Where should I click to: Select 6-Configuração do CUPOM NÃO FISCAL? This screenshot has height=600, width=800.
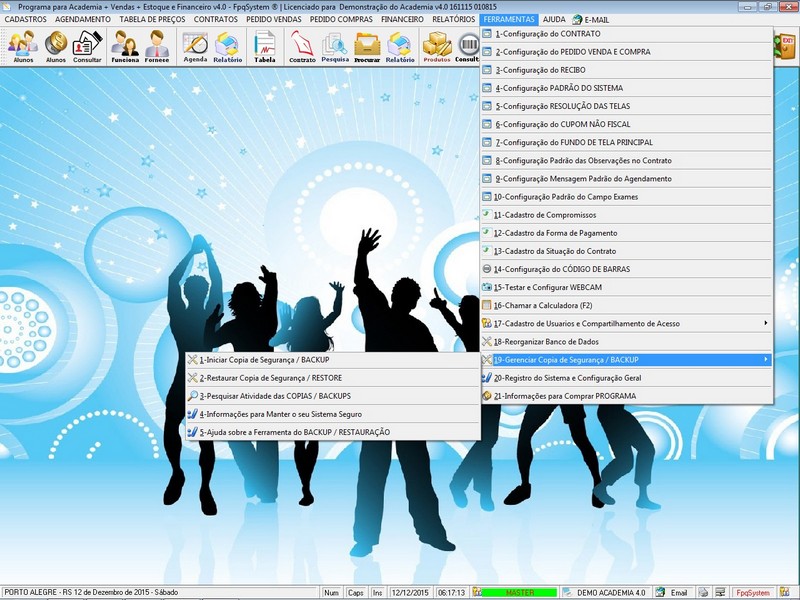[627, 124]
